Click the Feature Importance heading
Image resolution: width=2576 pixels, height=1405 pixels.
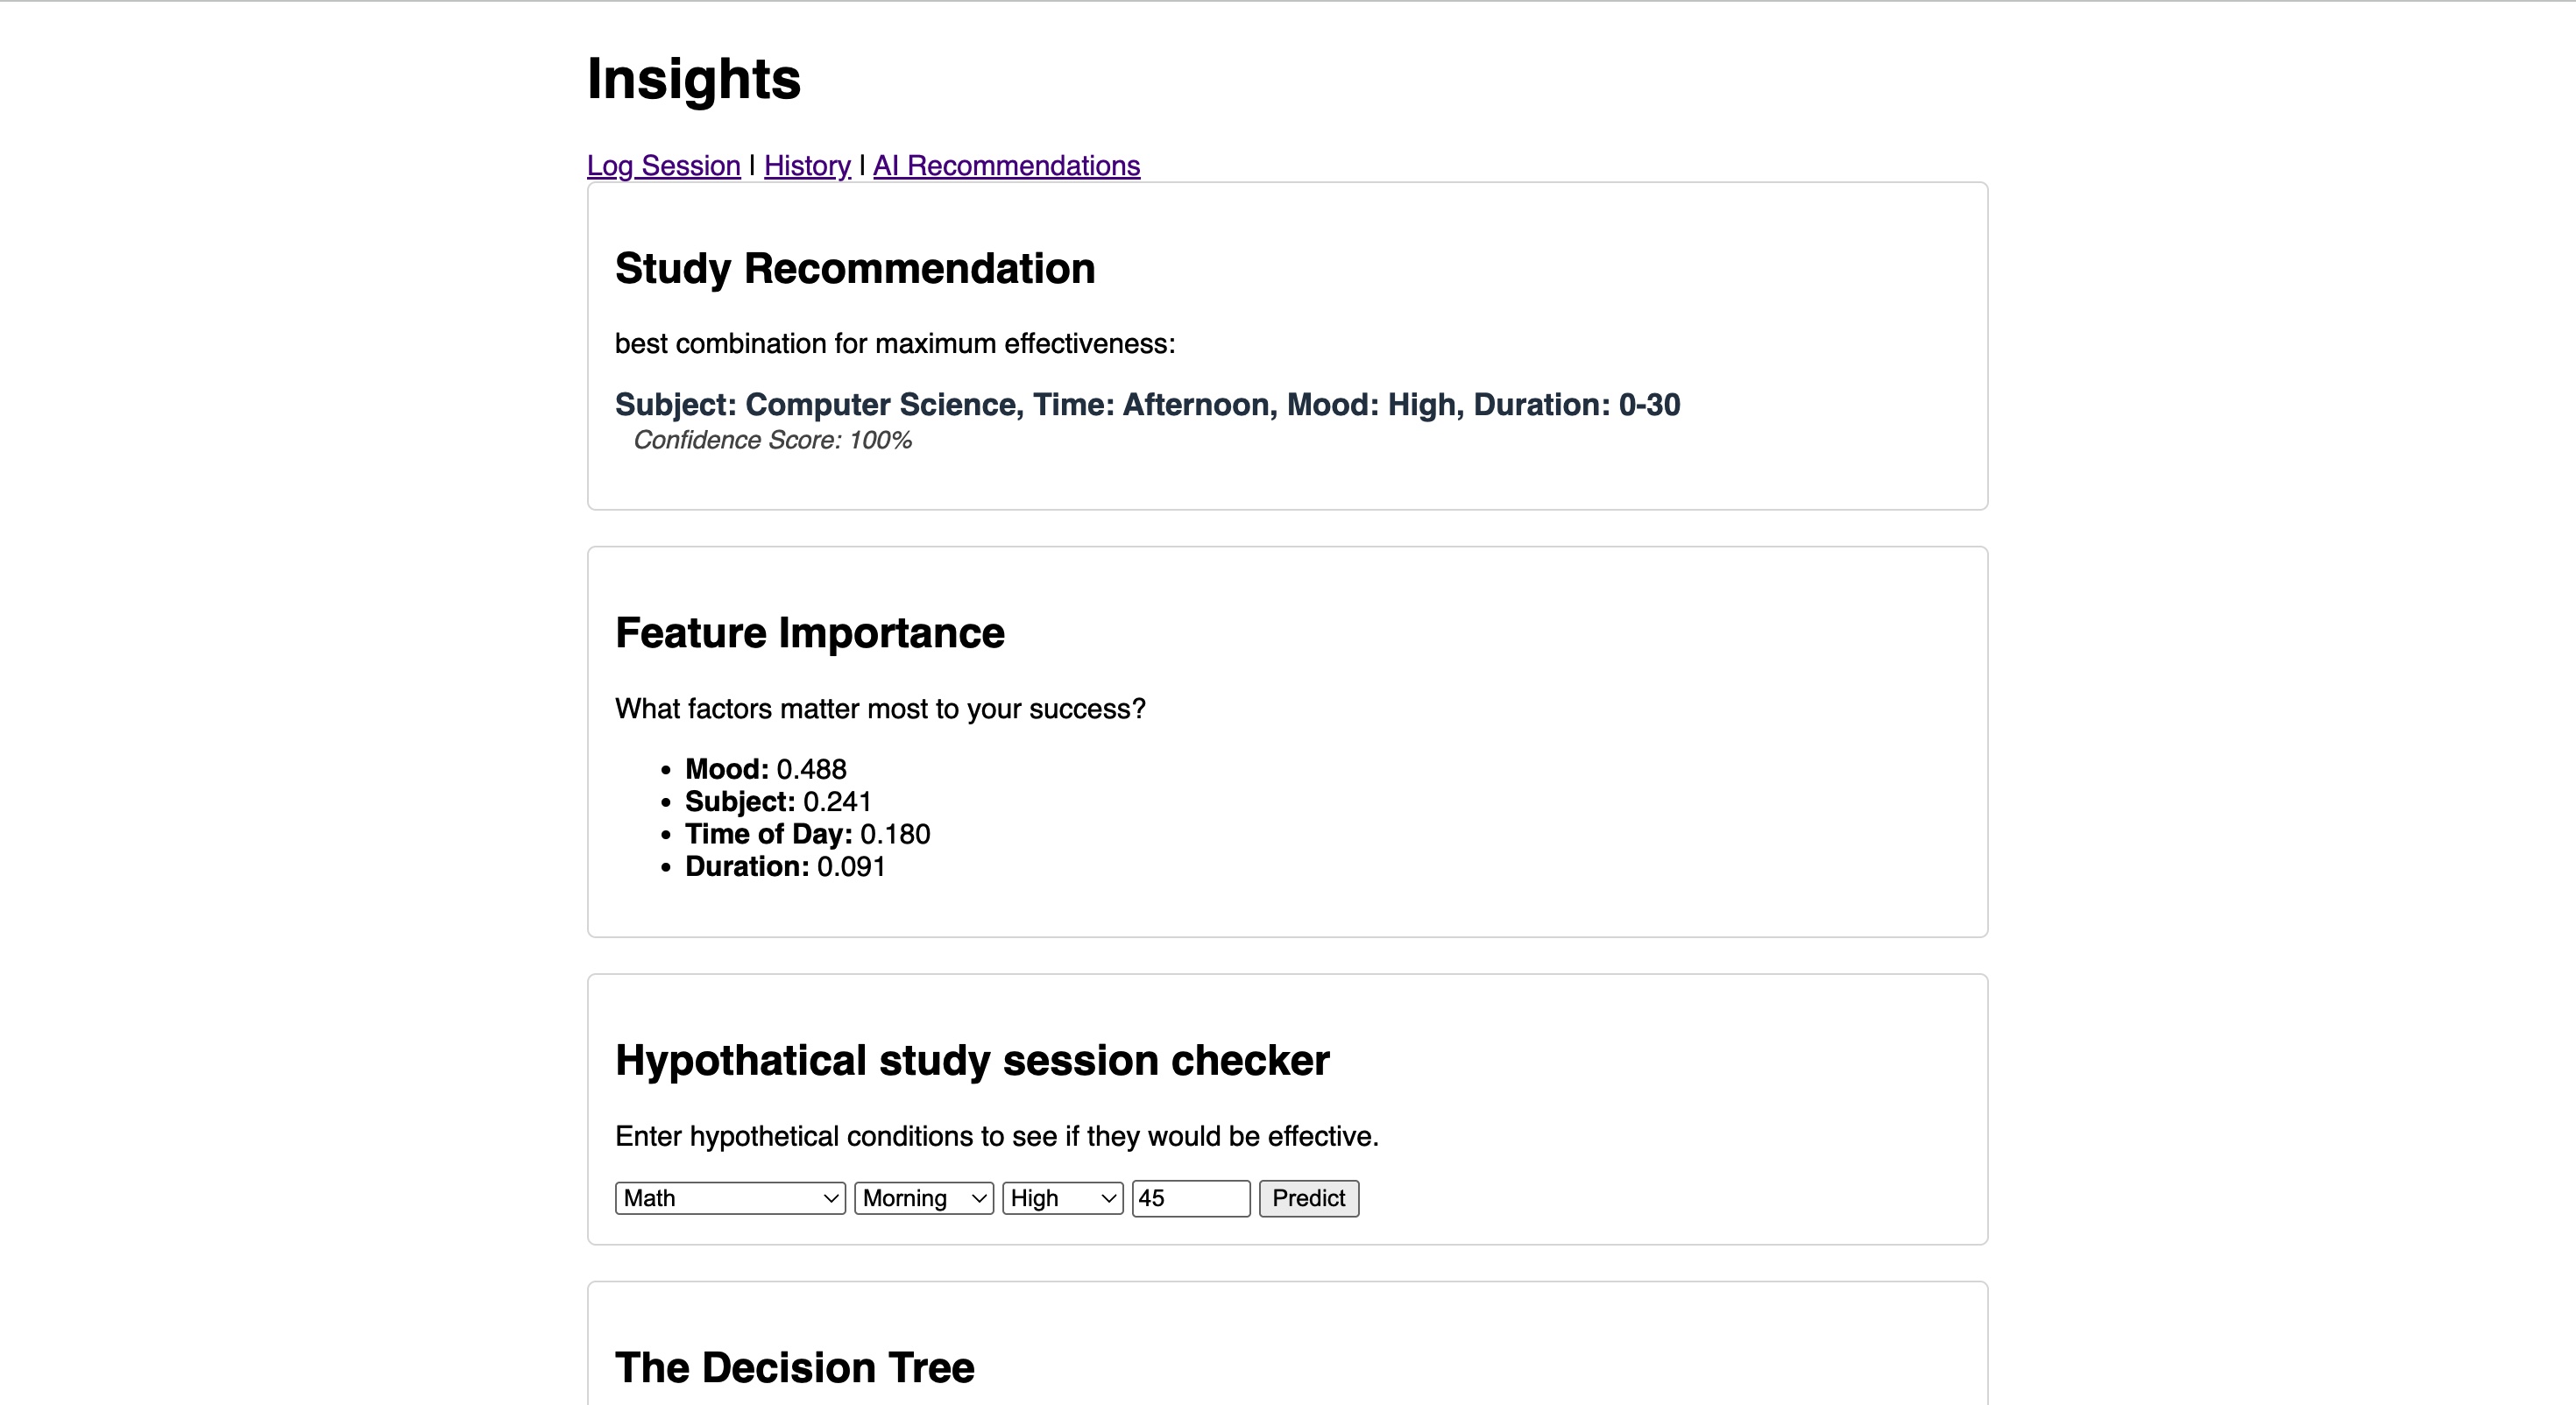[809, 633]
